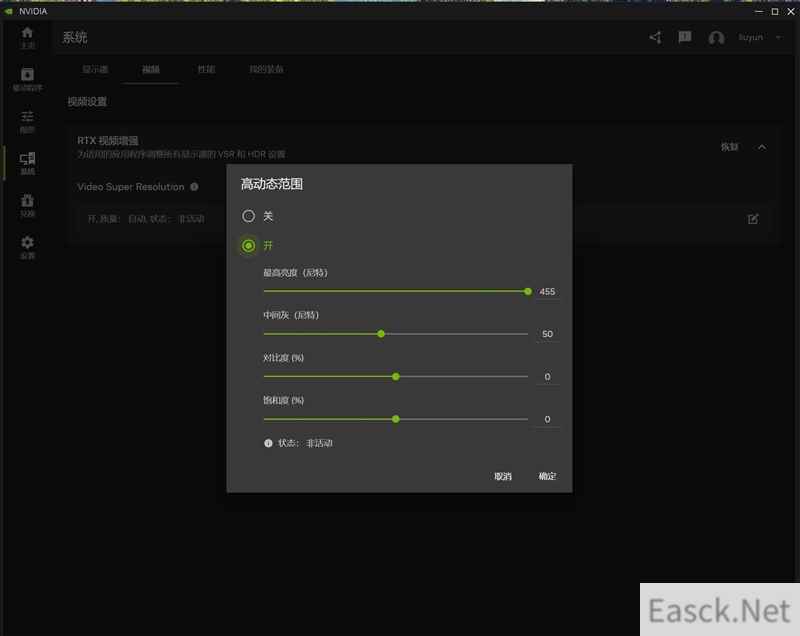Click the 取消 cancel button
The height and width of the screenshot is (636, 800).
(x=503, y=476)
